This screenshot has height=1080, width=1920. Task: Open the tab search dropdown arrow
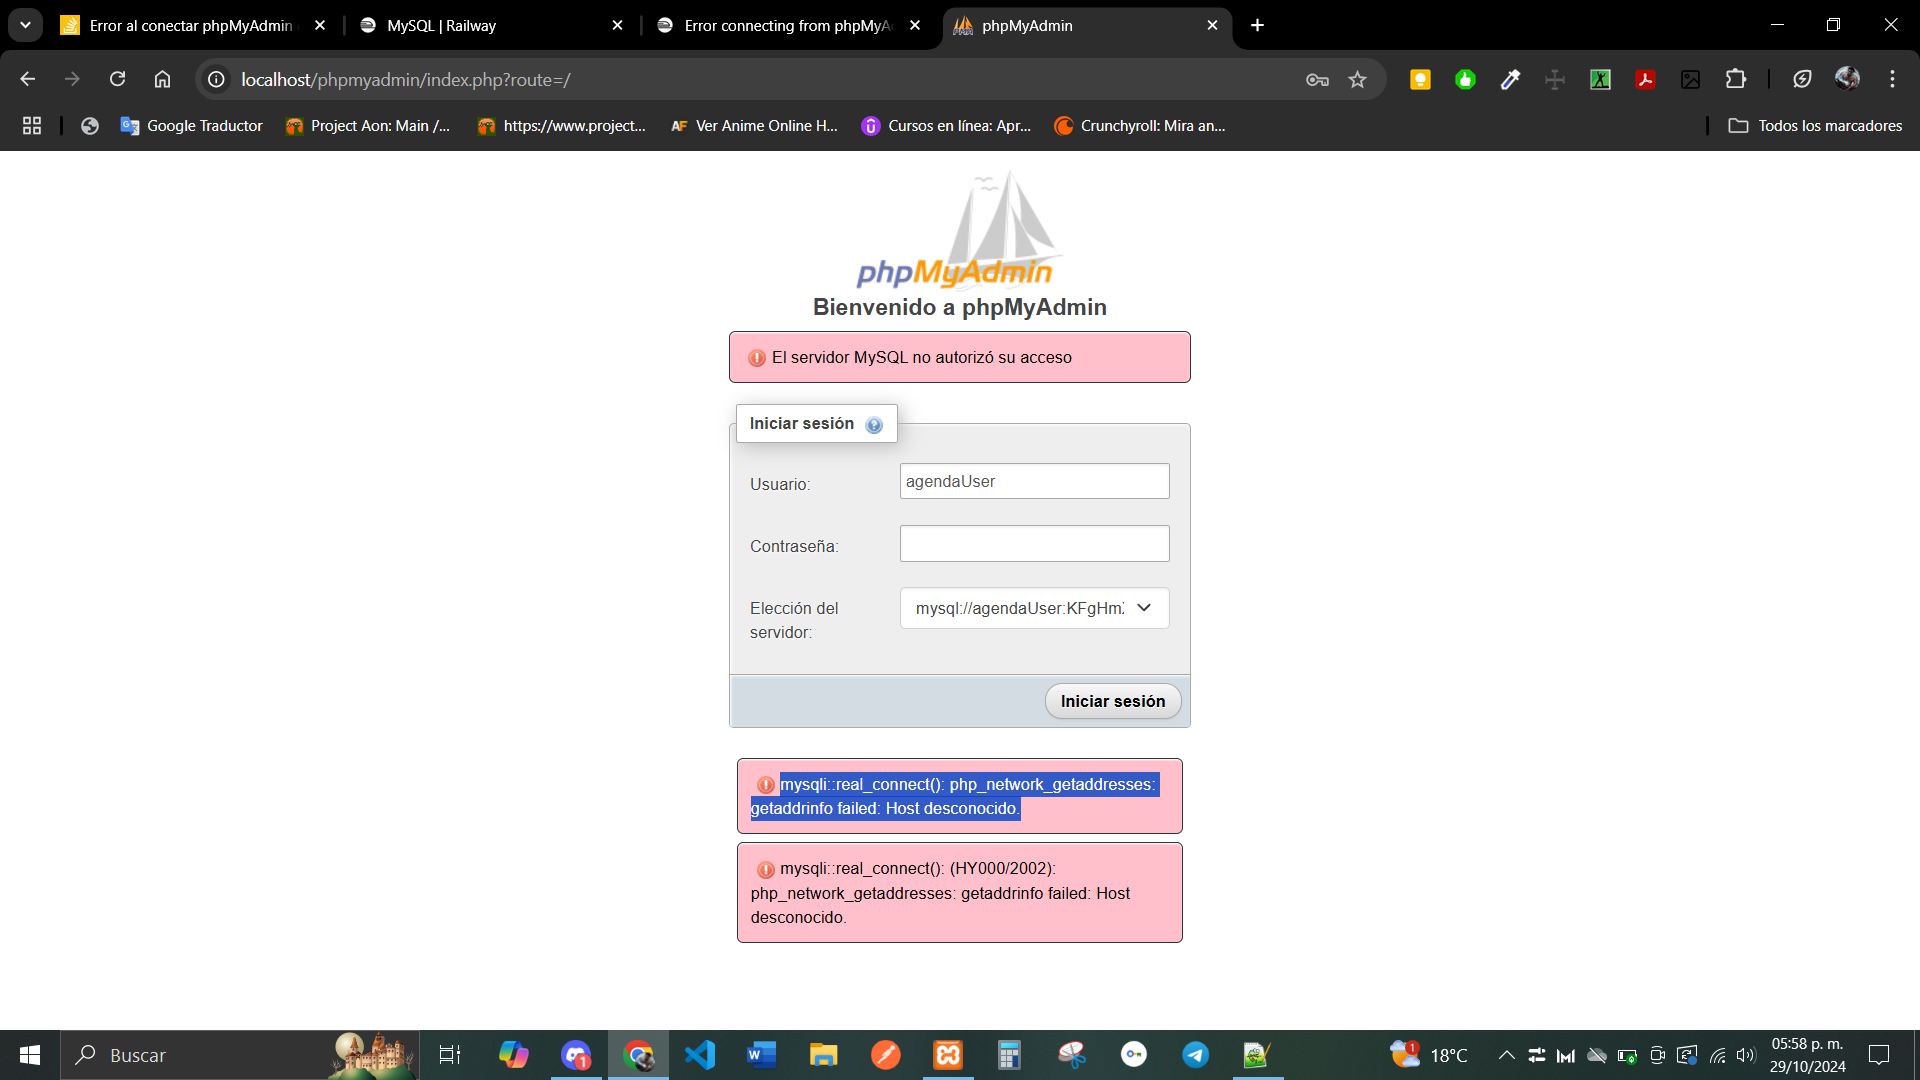[25, 25]
